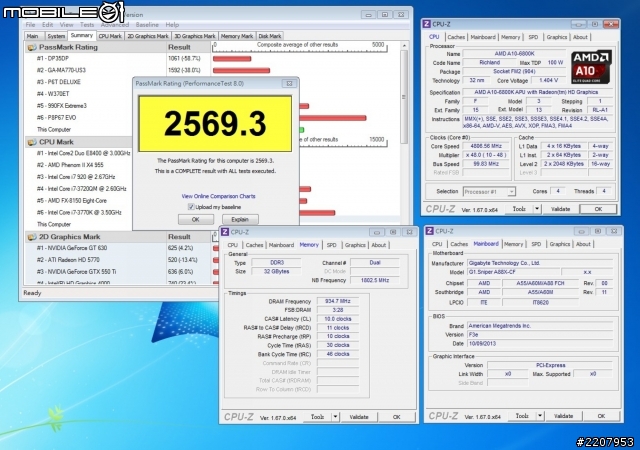Open the Advanced menu in PerformanceTest
Screen dimensions: 640x450
click(x=115, y=25)
